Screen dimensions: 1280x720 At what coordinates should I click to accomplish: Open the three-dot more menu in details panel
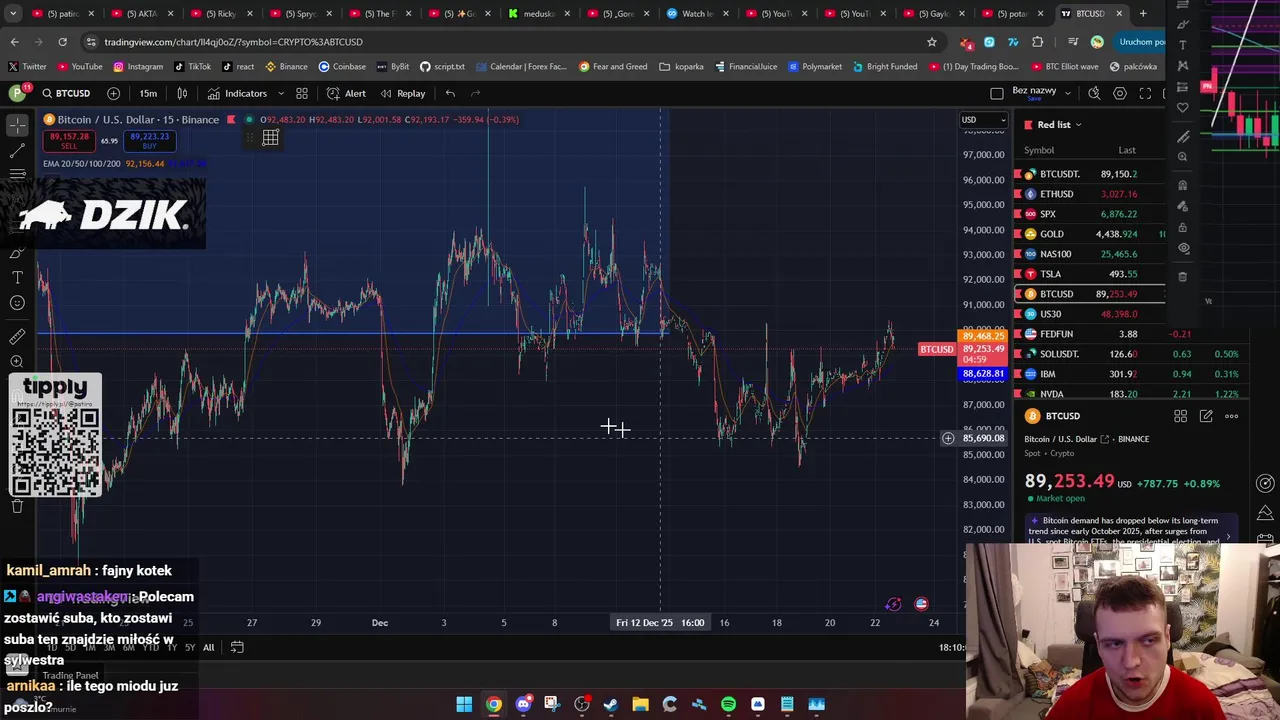pyautogui.click(x=1232, y=416)
